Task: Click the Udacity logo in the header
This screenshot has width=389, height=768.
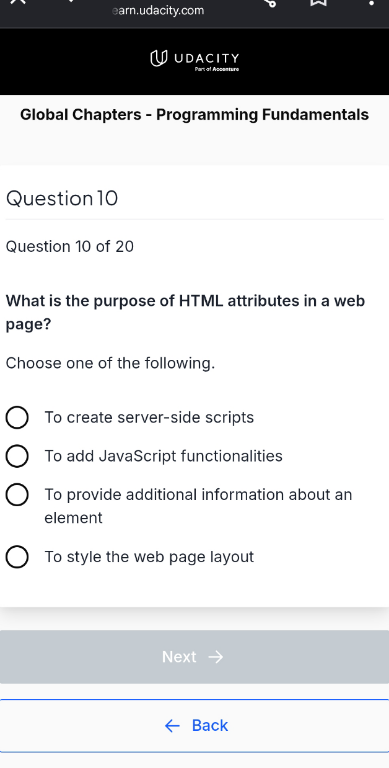Action: pos(194,59)
